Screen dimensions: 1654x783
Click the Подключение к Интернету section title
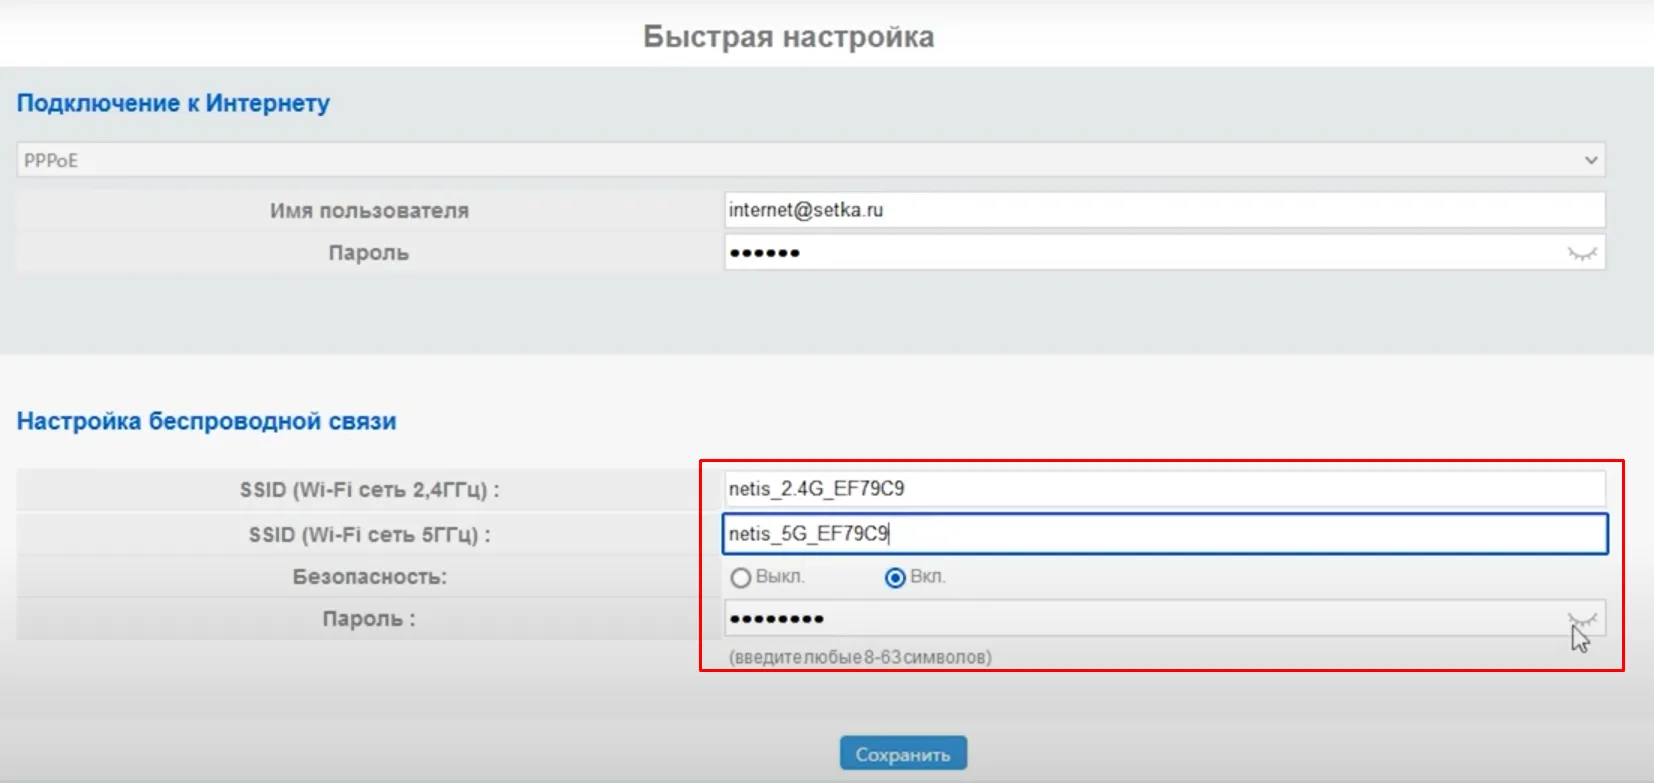(x=173, y=103)
